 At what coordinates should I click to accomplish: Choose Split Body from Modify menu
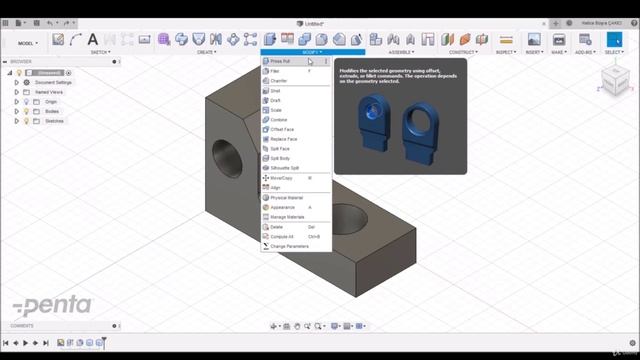[296, 158]
